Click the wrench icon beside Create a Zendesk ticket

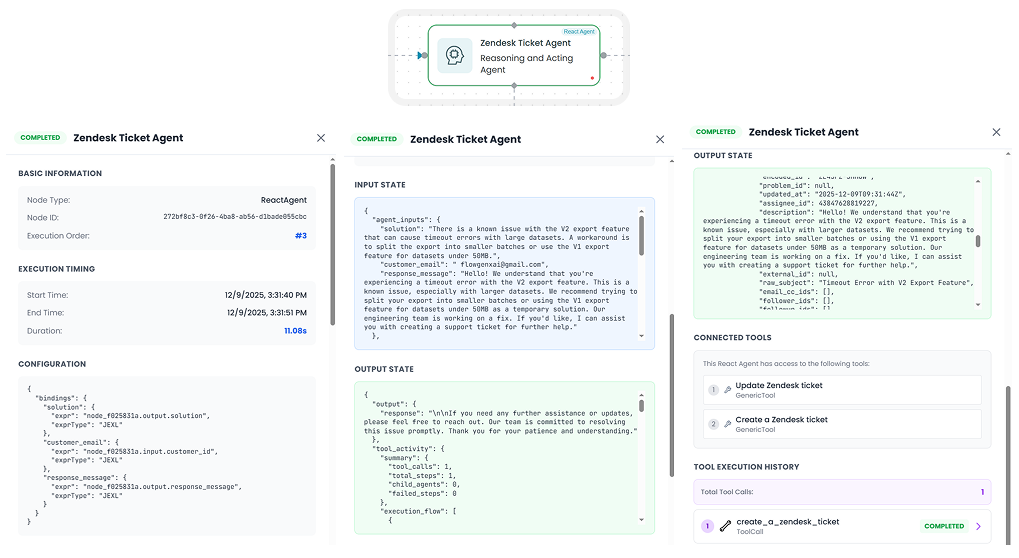point(727,424)
